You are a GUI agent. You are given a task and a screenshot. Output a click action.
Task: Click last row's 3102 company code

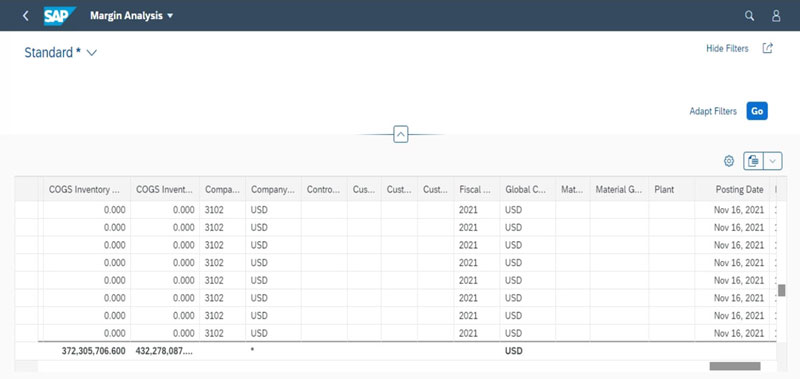pos(214,333)
